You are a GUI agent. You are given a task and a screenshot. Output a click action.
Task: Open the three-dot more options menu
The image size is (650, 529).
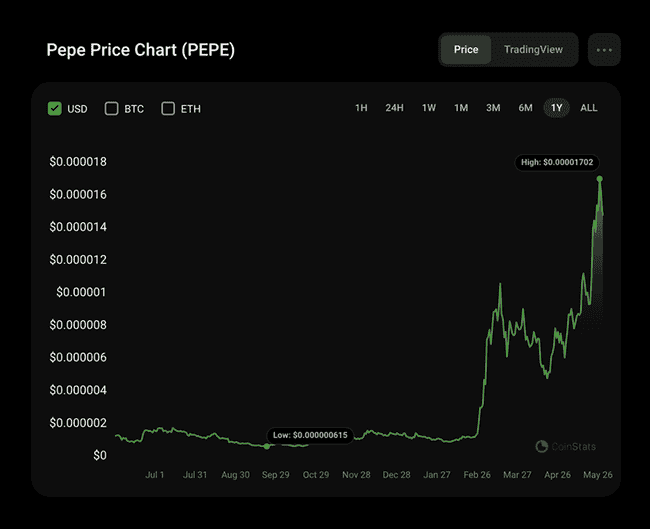(604, 50)
